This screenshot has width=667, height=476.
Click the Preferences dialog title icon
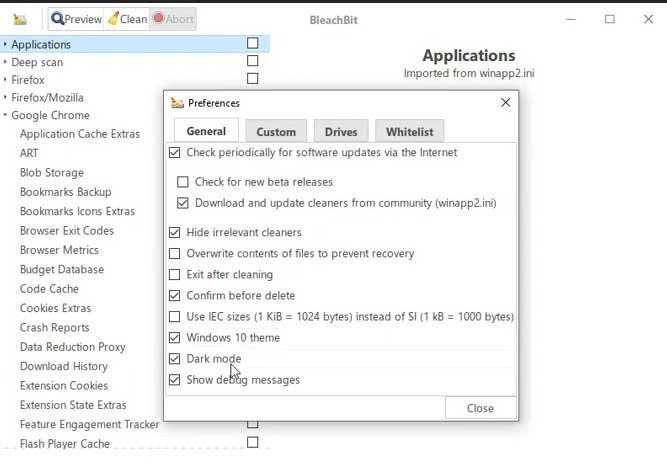pos(177,103)
